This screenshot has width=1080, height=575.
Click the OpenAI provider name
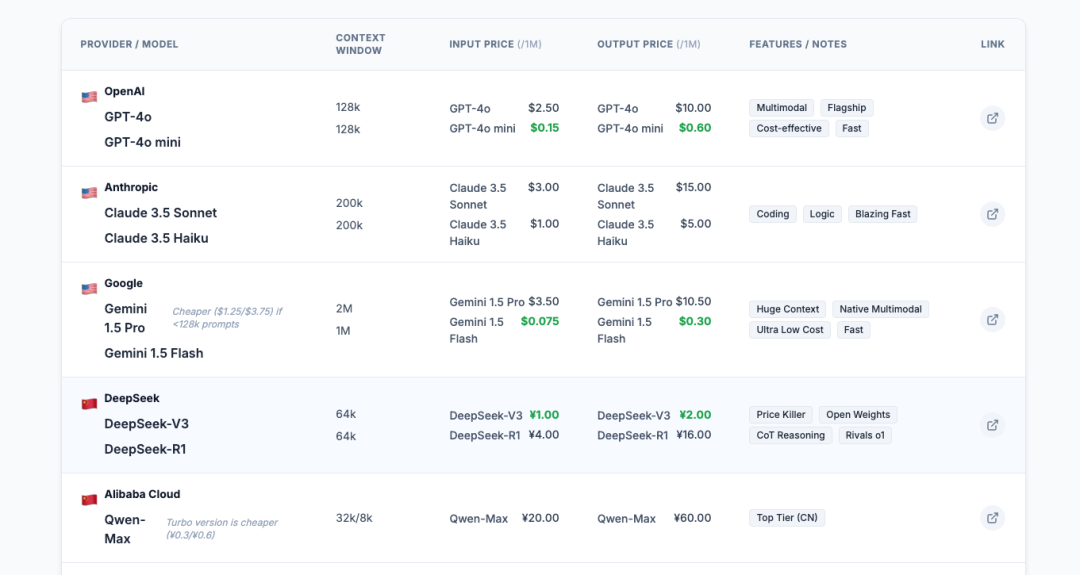pyautogui.click(x=124, y=91)
